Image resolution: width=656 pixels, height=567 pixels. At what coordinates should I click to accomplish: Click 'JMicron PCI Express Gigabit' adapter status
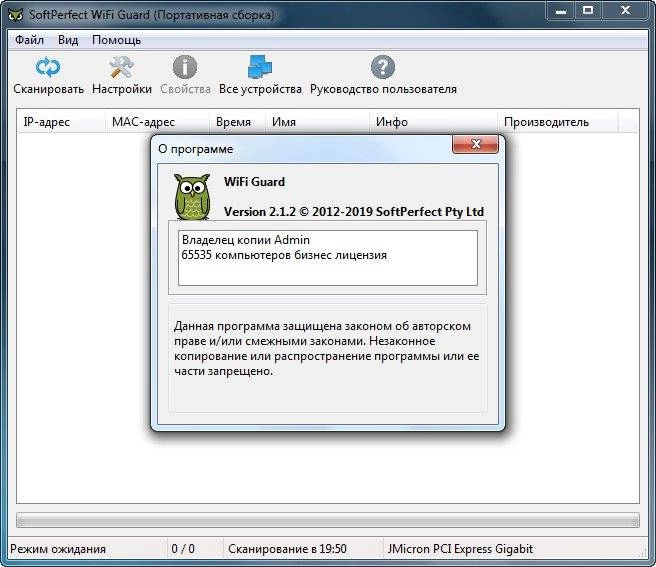(x=460, y=549)
